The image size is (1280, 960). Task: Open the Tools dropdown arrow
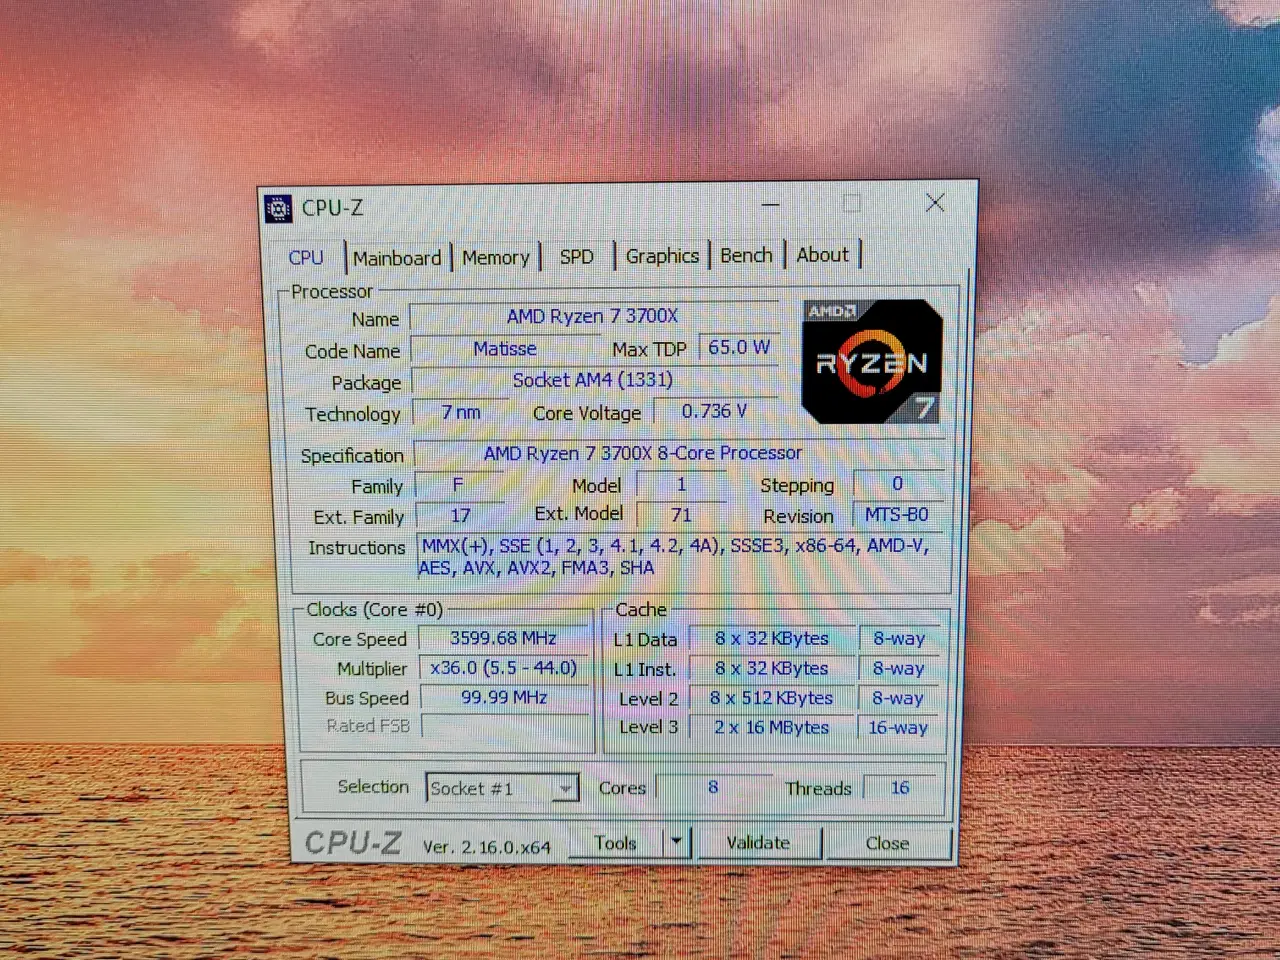point(677,842)
